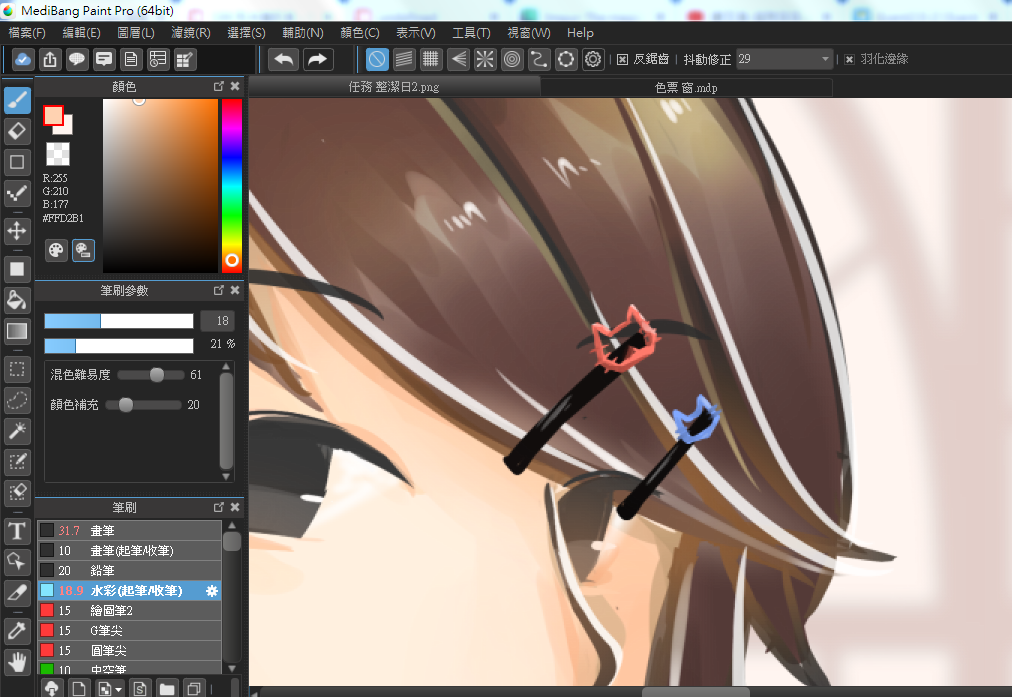
Task: Open the 抖動修正 value dropdown
Action: pos(824,59)
